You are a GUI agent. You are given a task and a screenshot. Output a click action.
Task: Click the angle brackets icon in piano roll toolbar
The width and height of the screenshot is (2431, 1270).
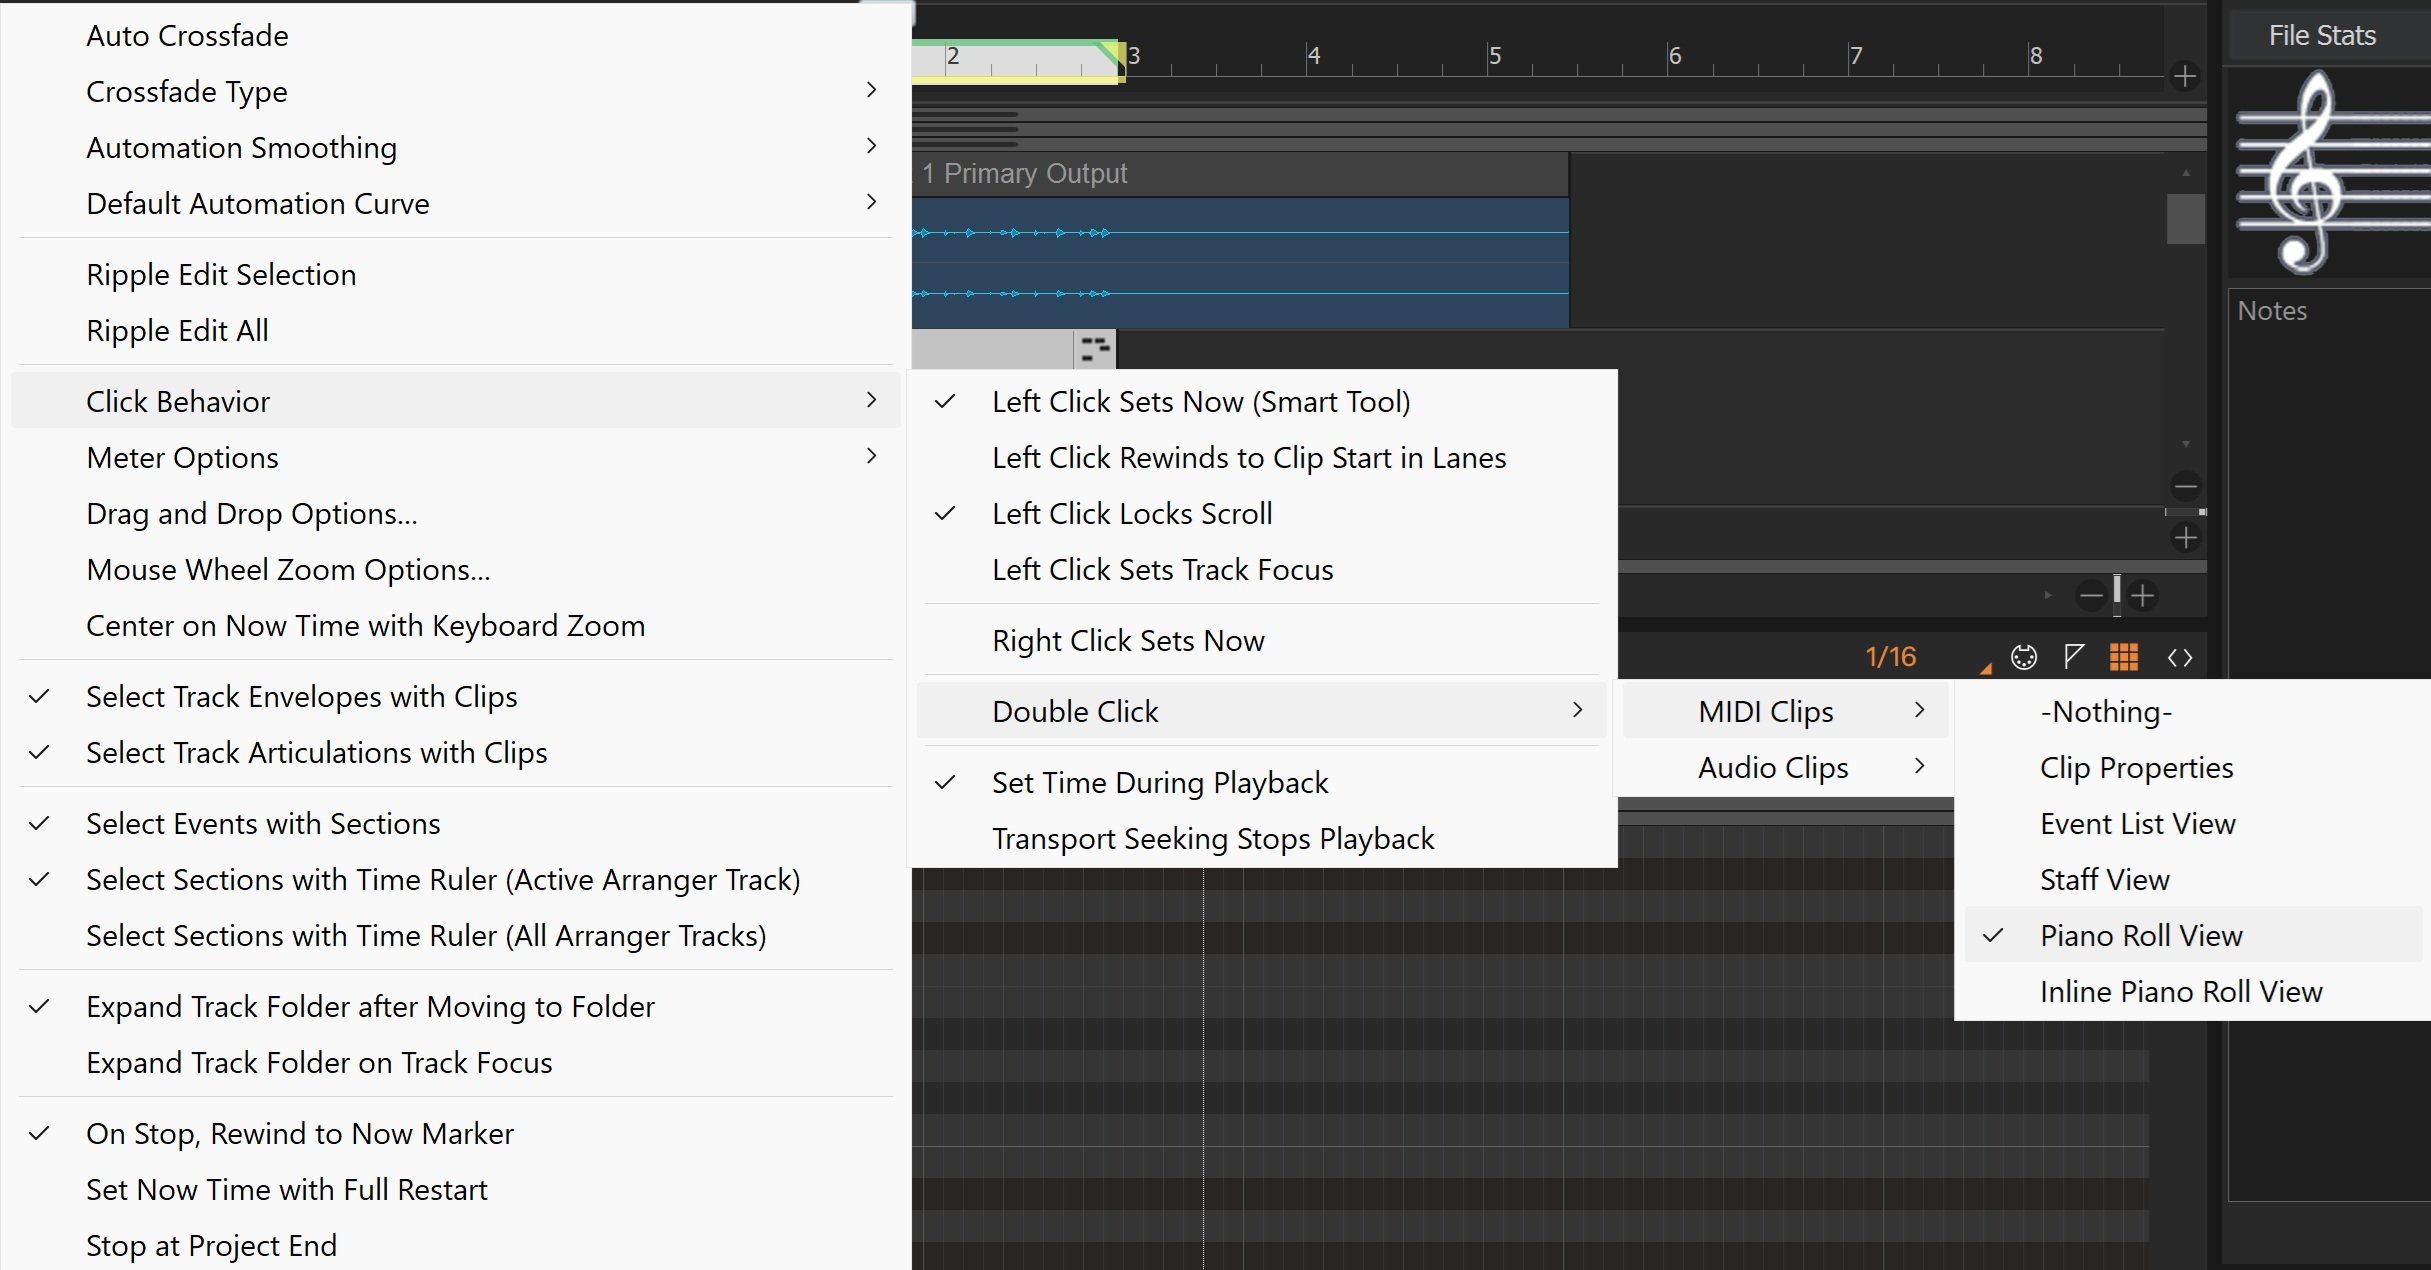click(x=2180, y=657)
